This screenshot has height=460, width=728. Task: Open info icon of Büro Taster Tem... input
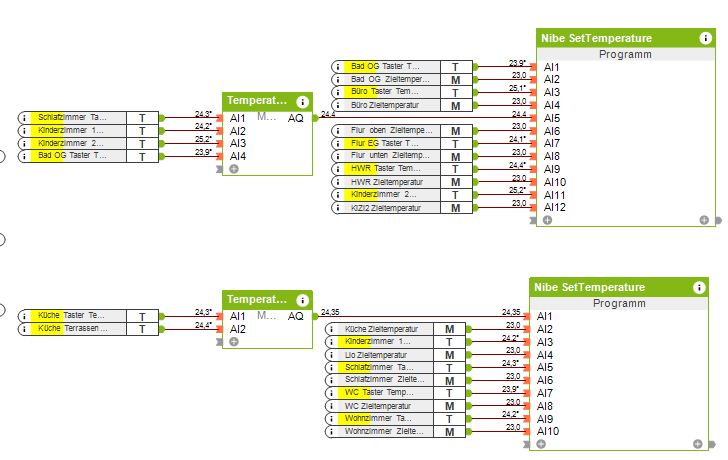pyautogui.click(x=338, y=92)
